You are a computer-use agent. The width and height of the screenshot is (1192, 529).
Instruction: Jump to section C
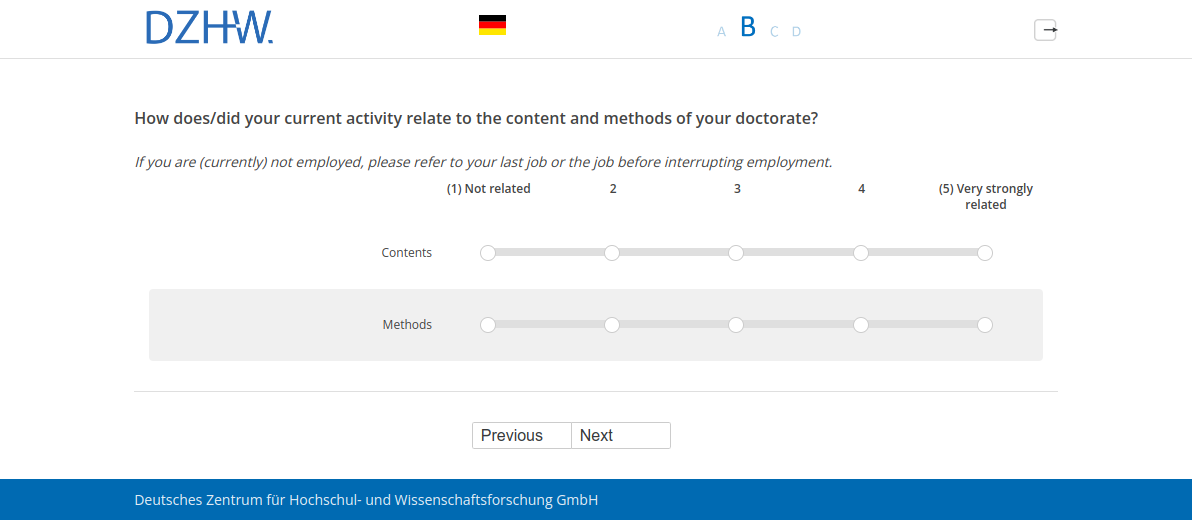774,32
